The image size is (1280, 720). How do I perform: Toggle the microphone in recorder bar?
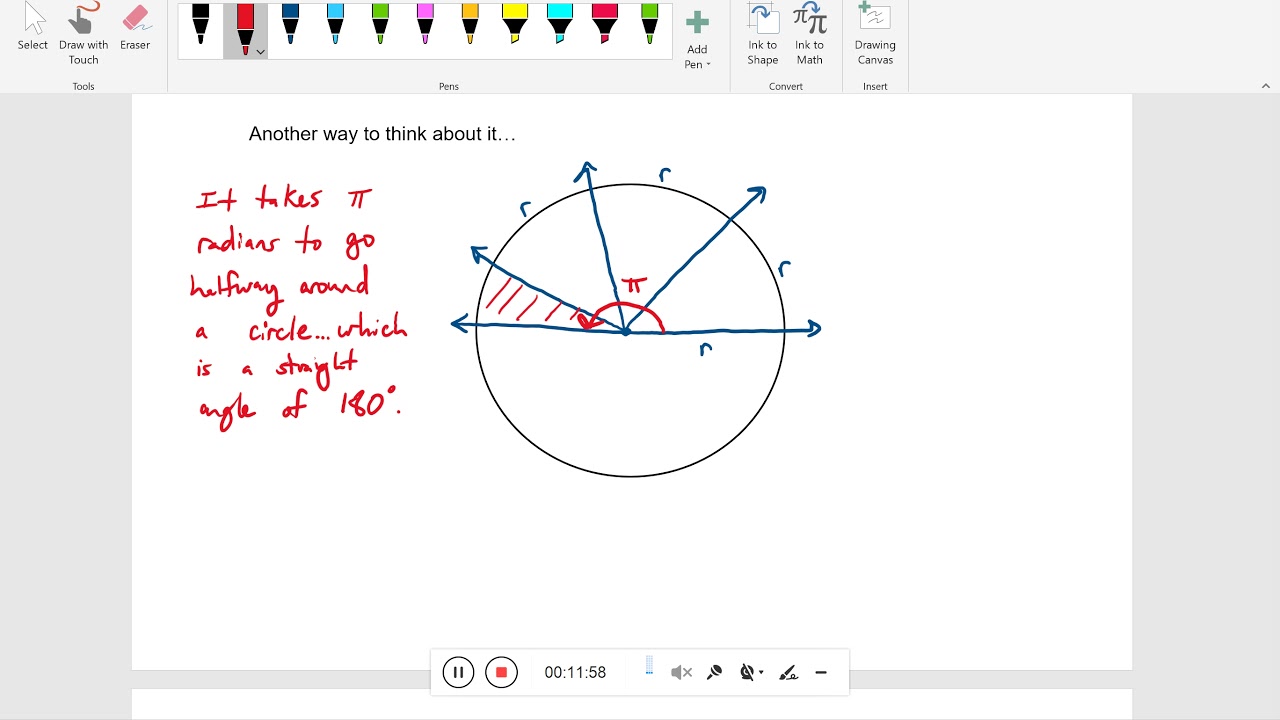714,673
